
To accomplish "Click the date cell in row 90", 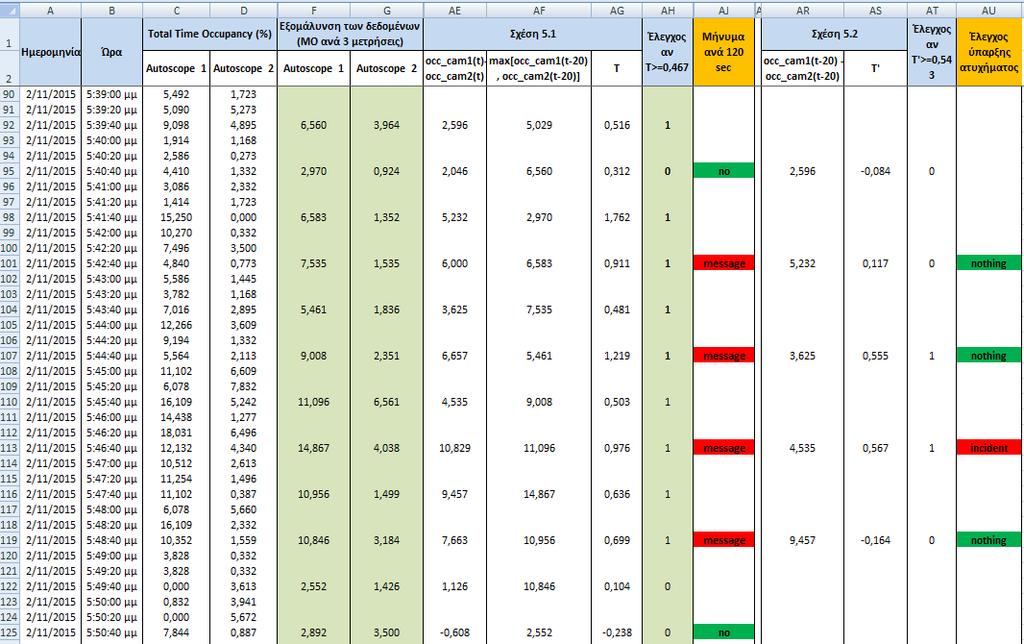I will click(50, 94).
